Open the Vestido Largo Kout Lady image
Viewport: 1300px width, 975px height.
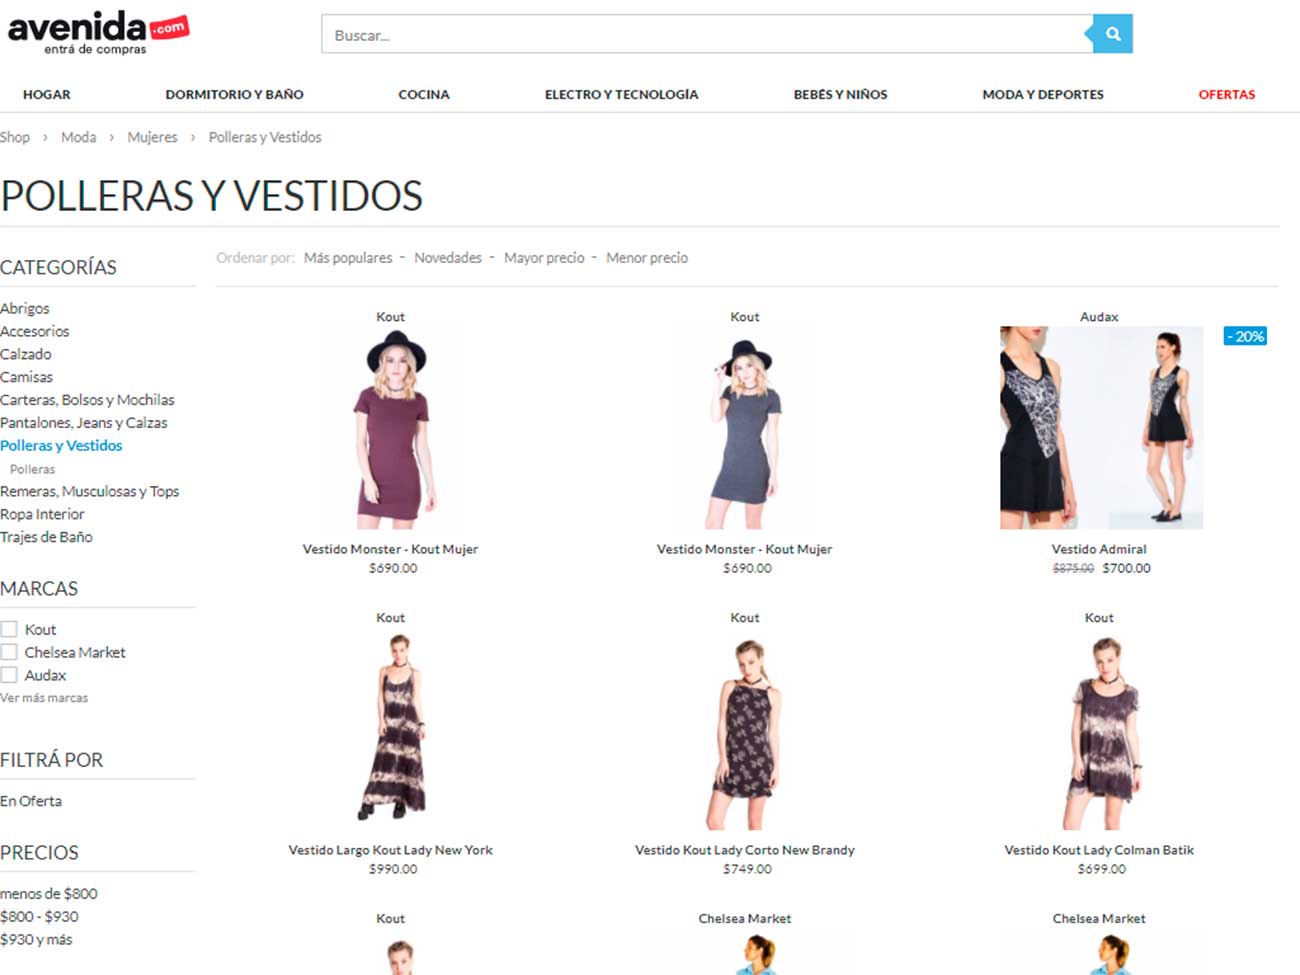click(391, 729)
